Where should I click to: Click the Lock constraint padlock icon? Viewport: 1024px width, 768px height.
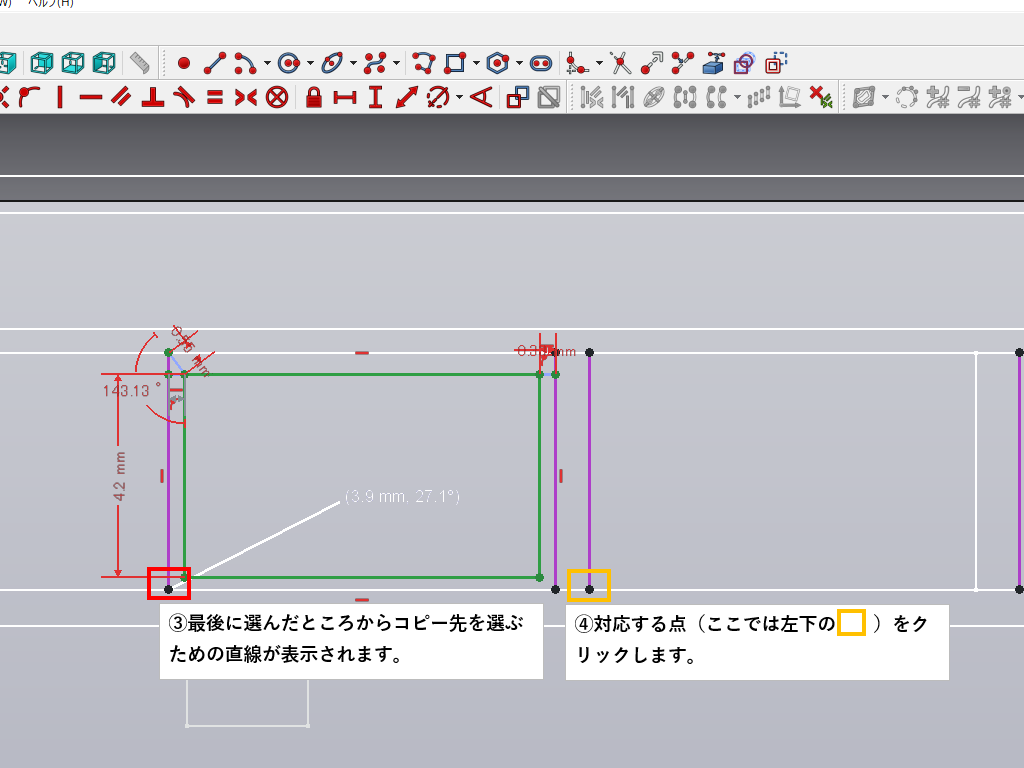pos(314,97)
